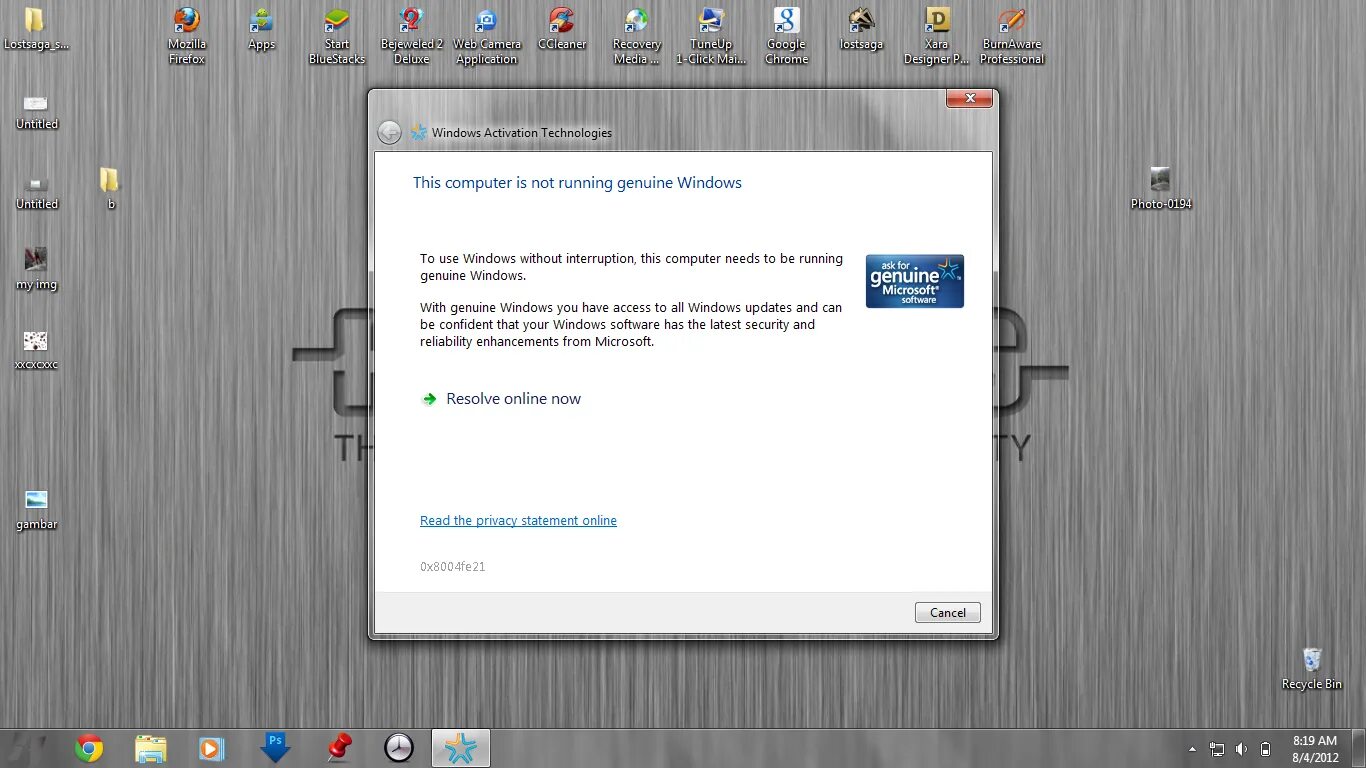Open TuneUp 1-Click Maintenance shortcut
1366x768 pixels.
(x=711, y=36)
